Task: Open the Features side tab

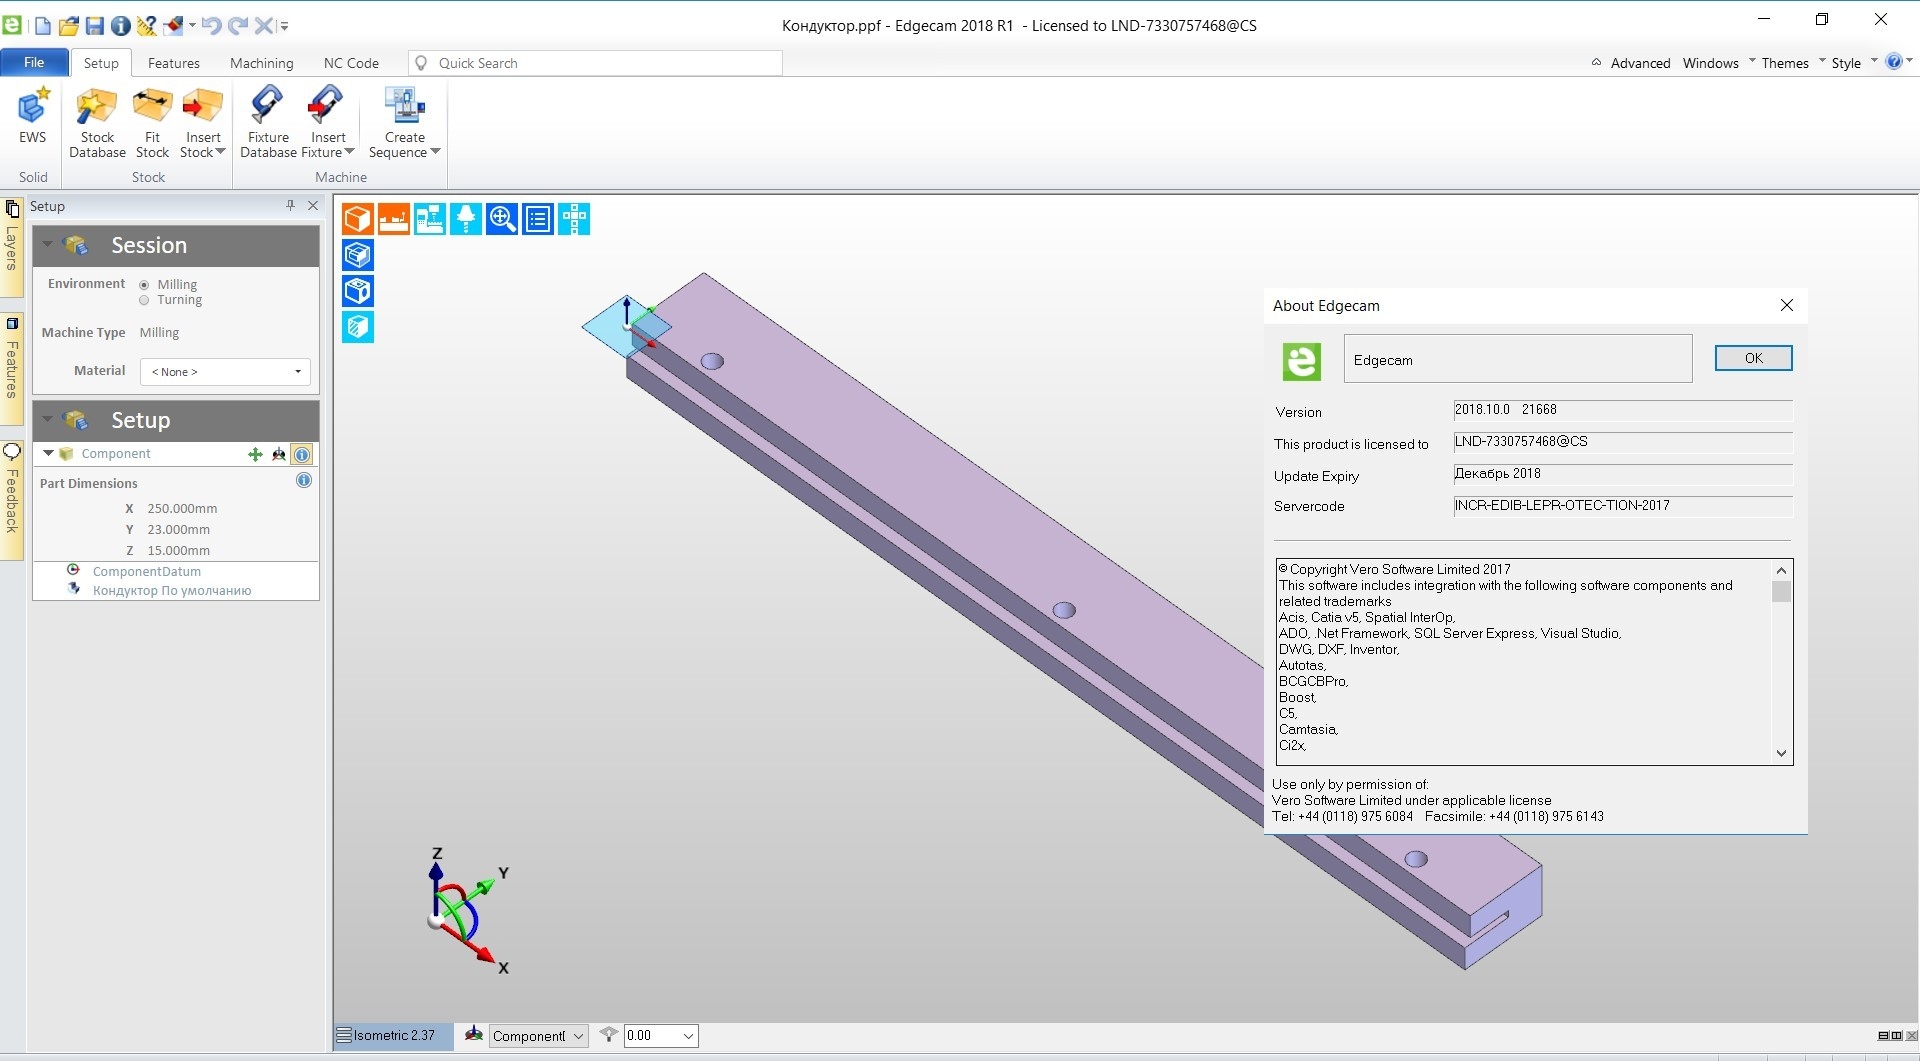Action: click(x=12, y=369)
